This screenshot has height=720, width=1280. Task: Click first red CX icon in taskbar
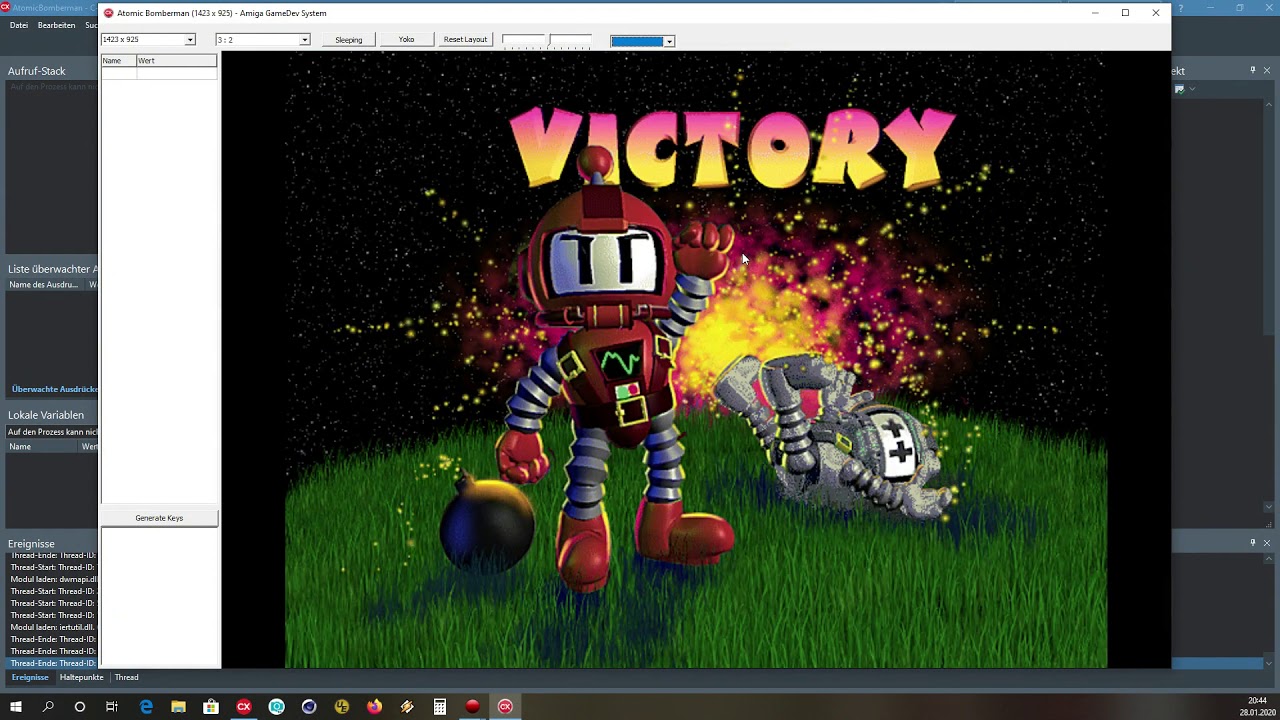point(244,707)
